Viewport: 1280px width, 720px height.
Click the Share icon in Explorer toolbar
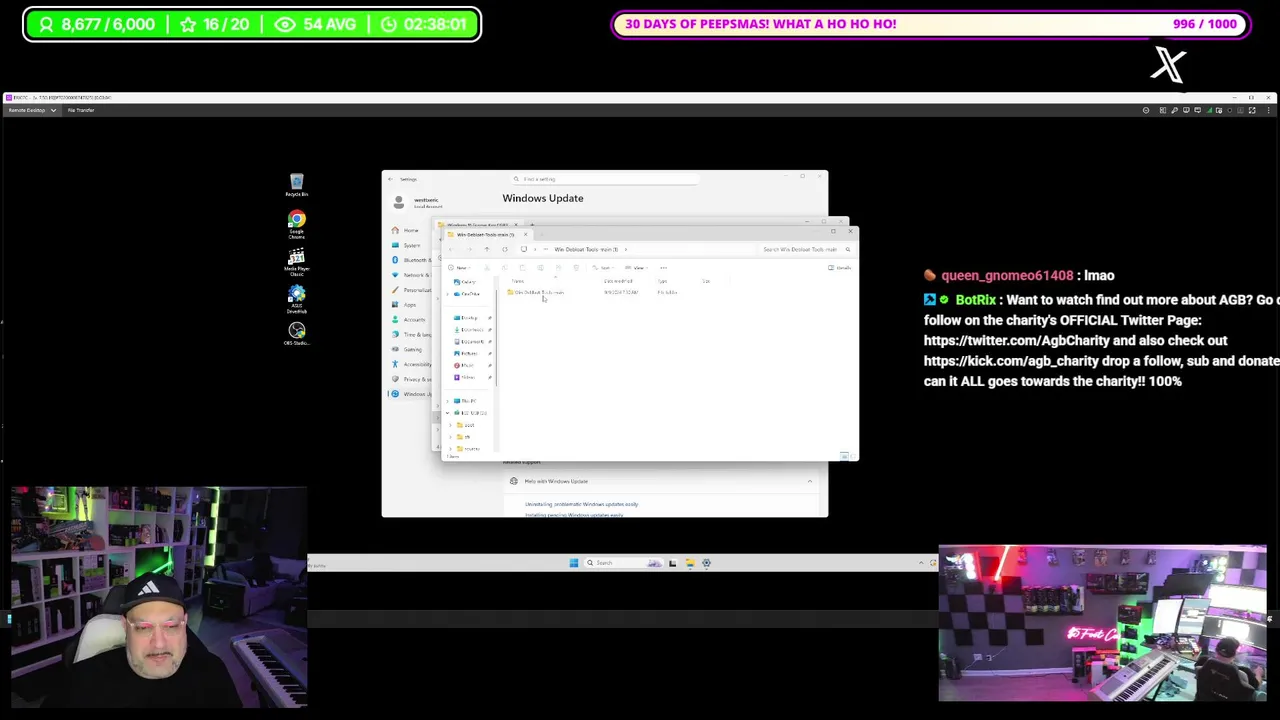point(558,268)
